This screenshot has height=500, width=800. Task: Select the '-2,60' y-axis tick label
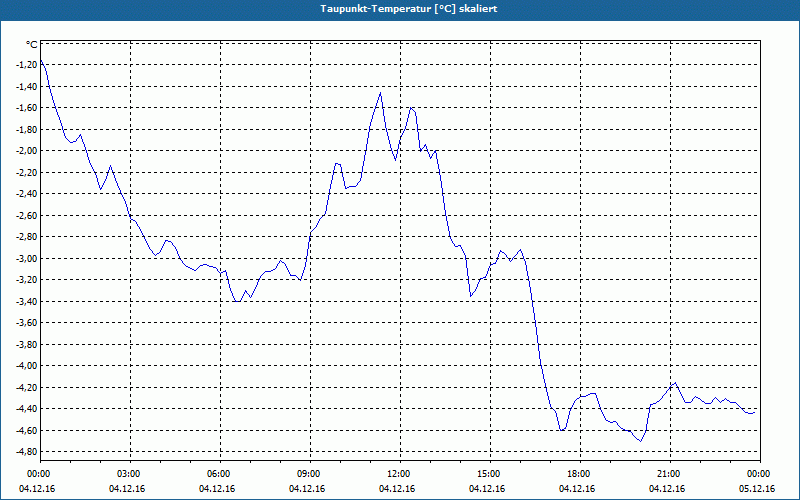28,215
